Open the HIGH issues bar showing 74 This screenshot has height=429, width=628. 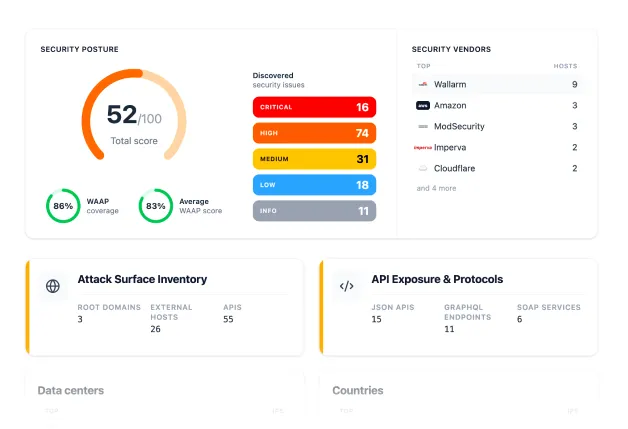(314, 133)
